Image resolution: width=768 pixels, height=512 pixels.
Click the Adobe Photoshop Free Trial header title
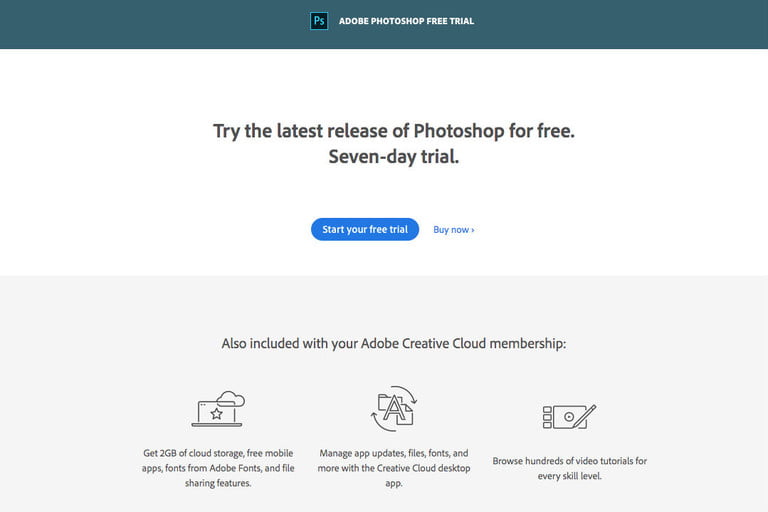(406, 21)
